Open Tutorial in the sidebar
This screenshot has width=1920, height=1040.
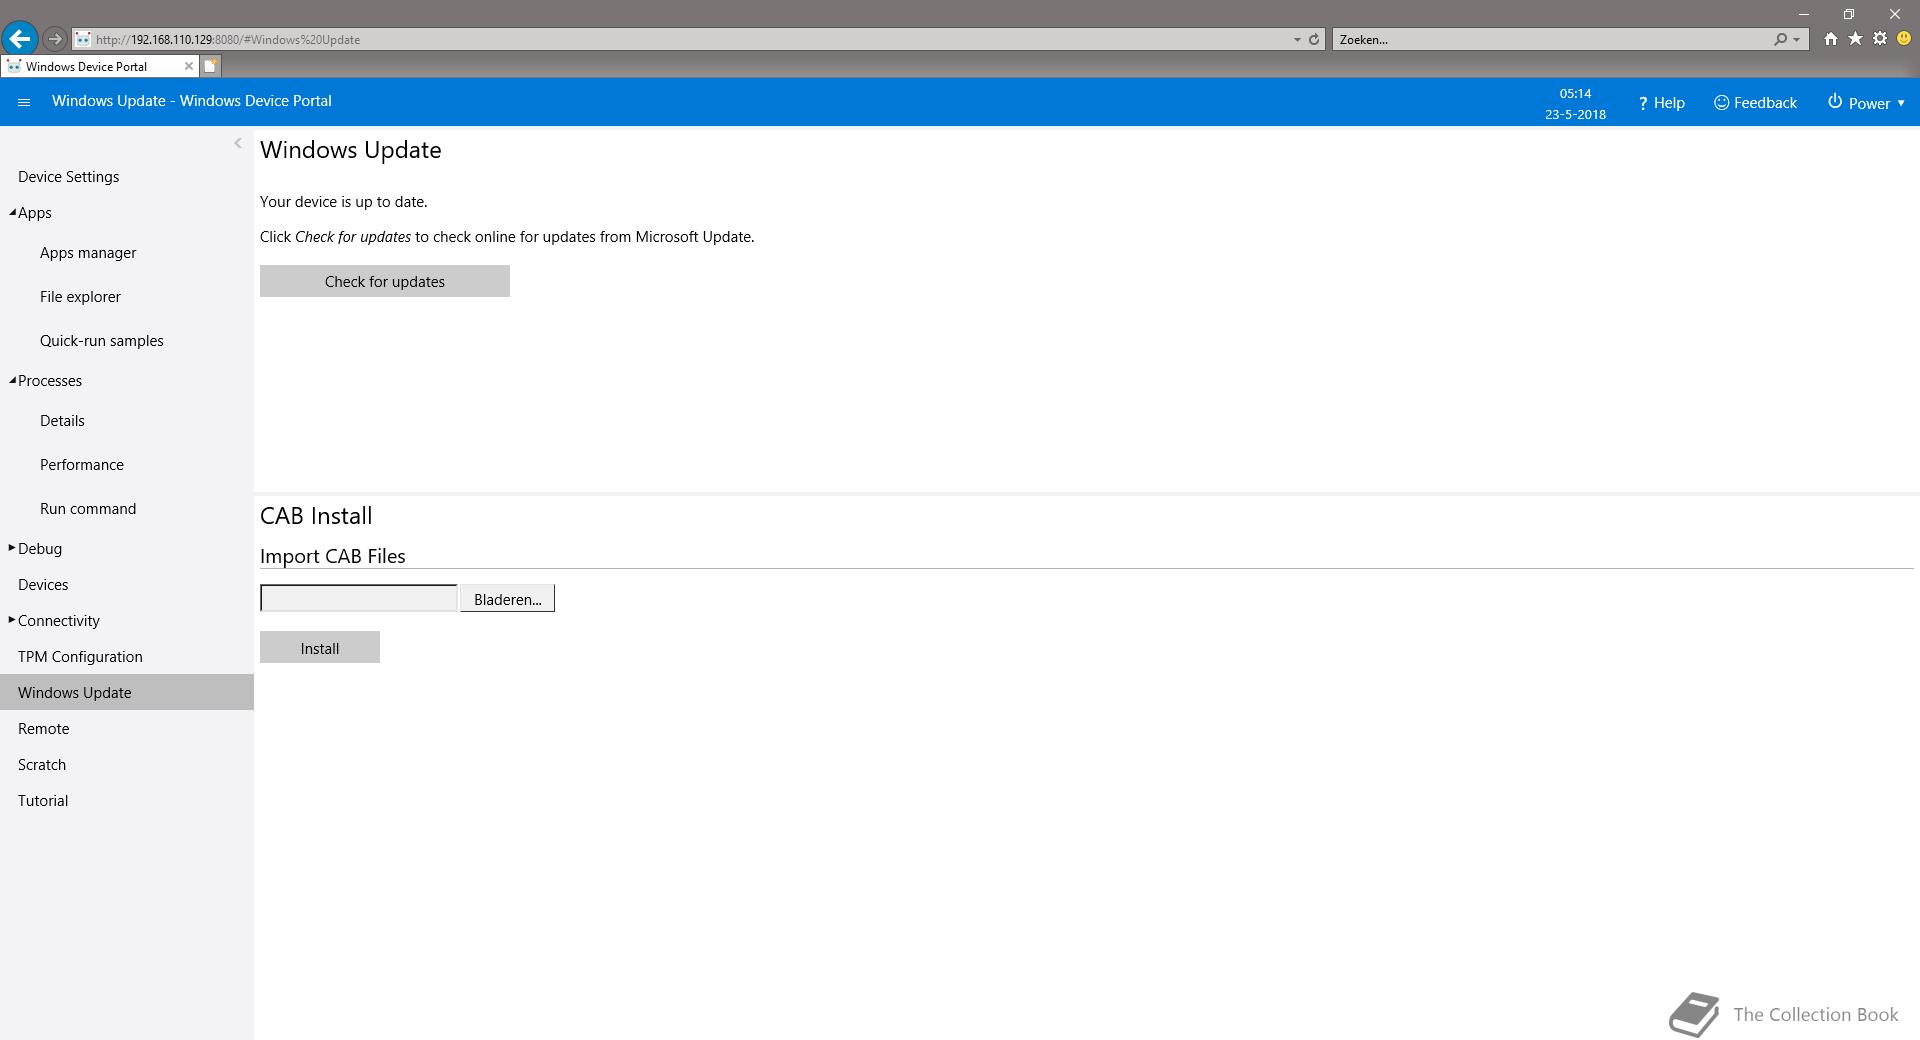(43, 801)
